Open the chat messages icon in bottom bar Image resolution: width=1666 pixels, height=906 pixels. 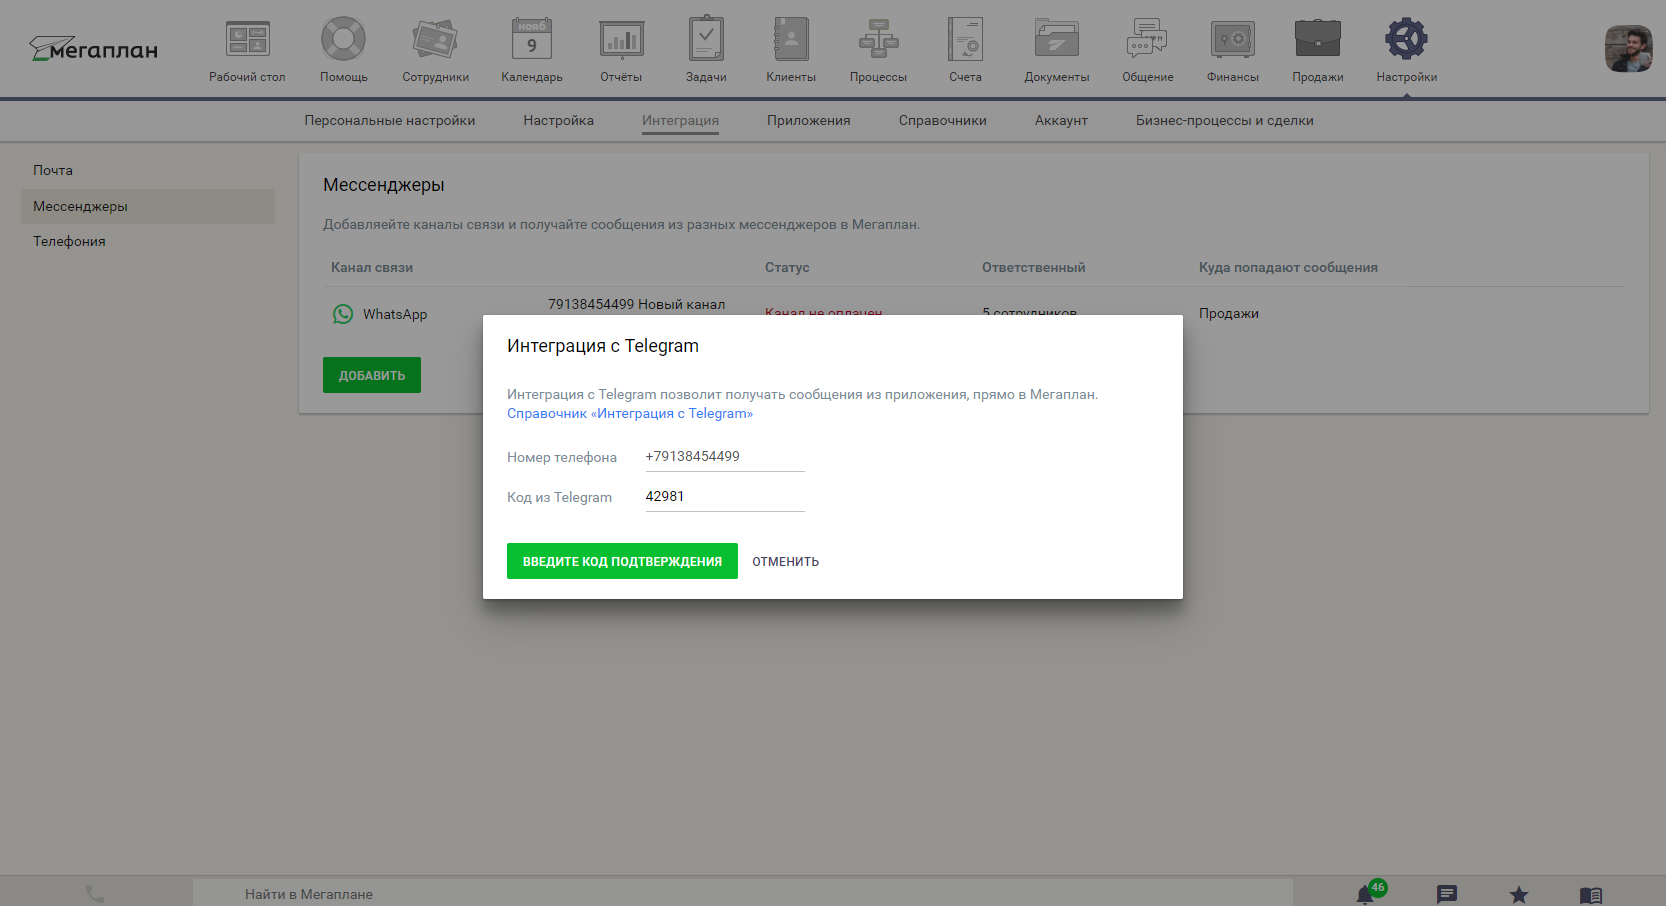(1446, 894)
